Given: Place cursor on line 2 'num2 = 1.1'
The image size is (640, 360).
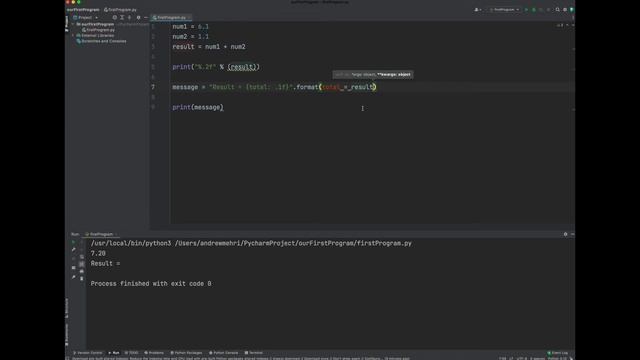Looking at the screenshot, I should [x=190, y=37].
